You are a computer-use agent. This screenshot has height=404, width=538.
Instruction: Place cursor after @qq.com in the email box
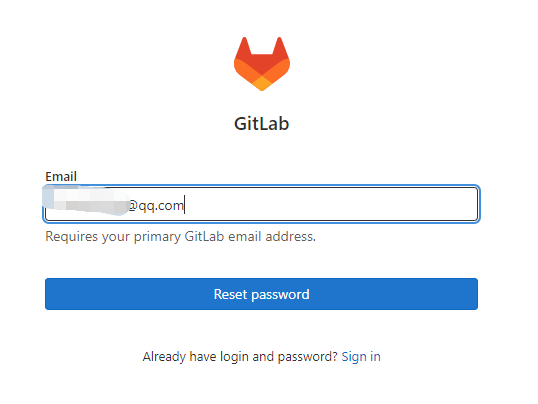185,205
